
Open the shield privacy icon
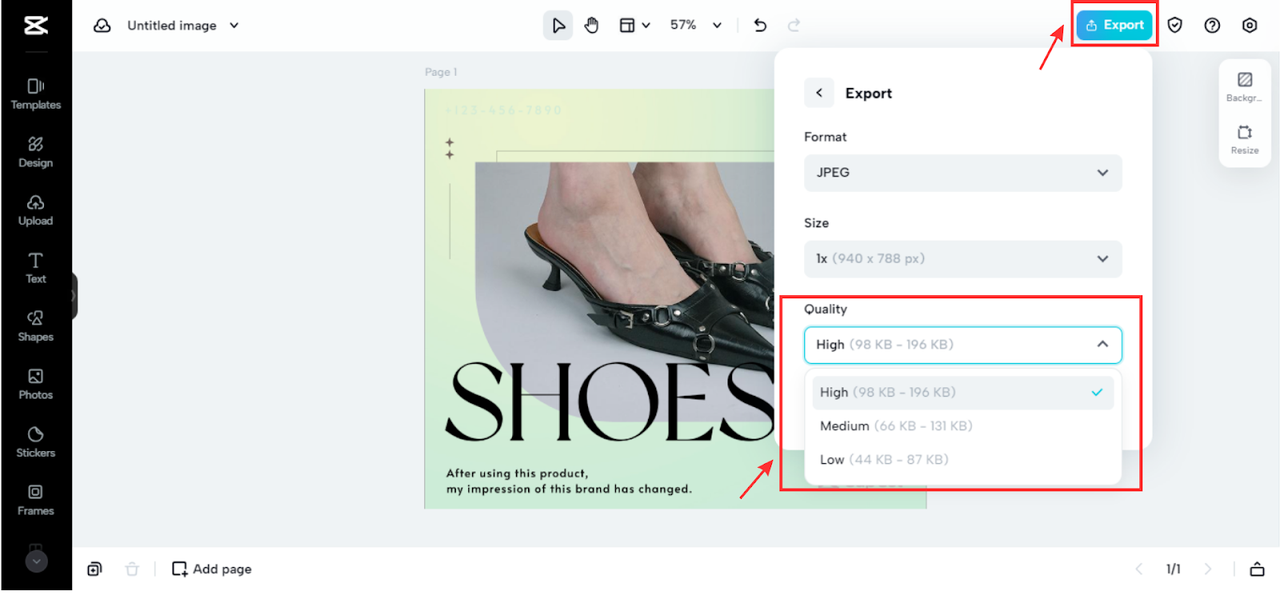(x=1175, y=26)
